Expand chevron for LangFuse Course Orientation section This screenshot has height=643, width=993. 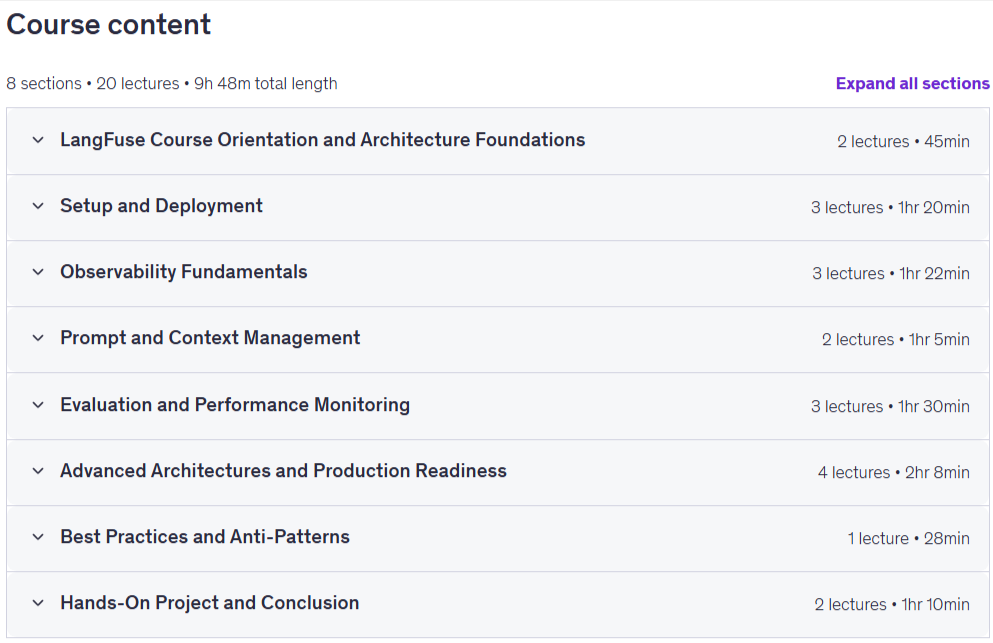(x=38, y=140)
